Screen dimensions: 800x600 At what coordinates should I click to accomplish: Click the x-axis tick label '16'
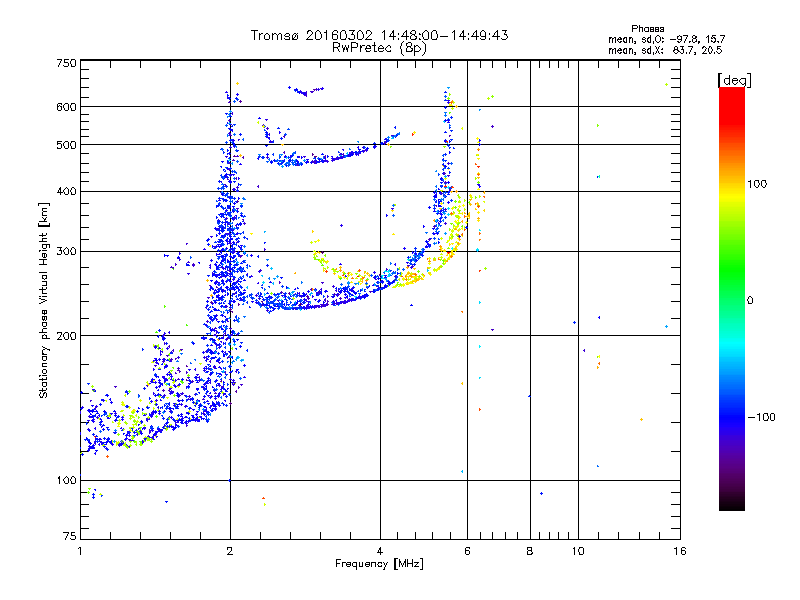click(680, 551)
